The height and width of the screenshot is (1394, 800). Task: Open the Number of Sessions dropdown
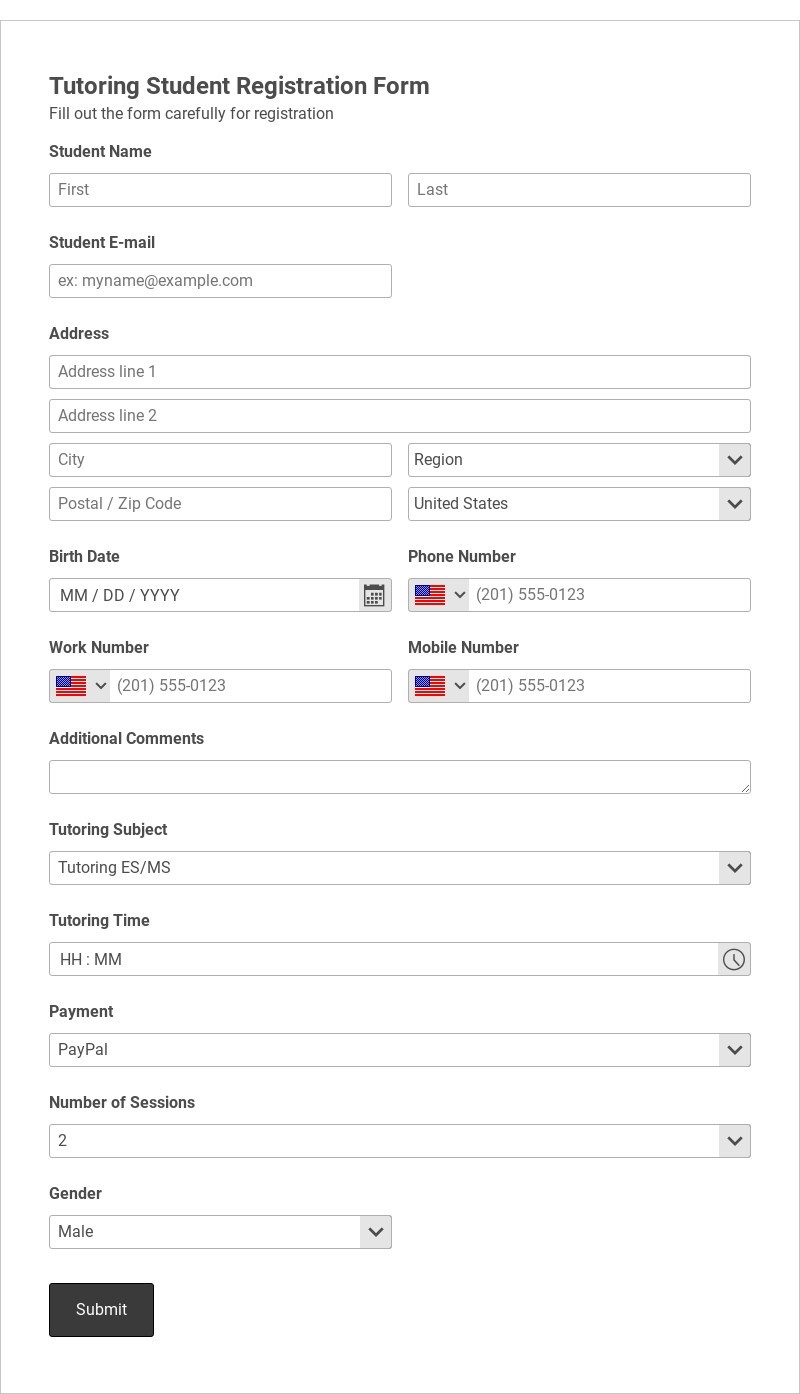(400, 1141)
